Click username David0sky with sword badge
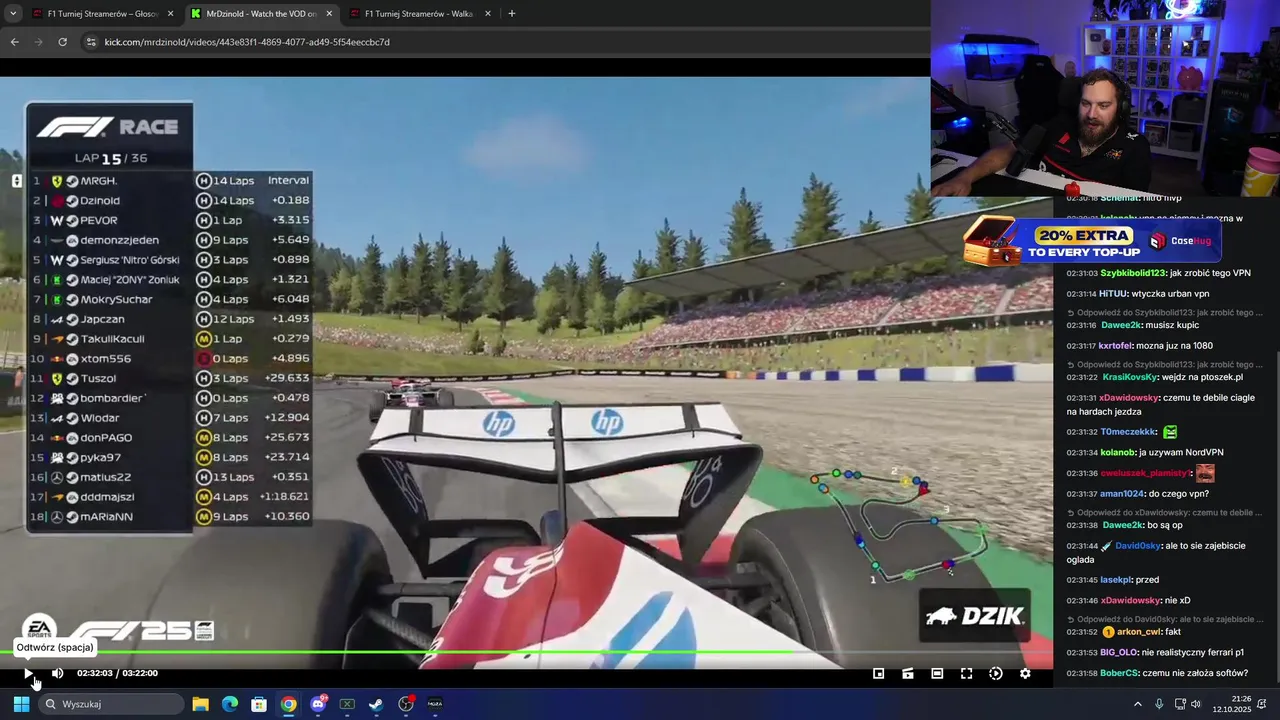Screen dimensions: 1280x720 coord(1138,547)
